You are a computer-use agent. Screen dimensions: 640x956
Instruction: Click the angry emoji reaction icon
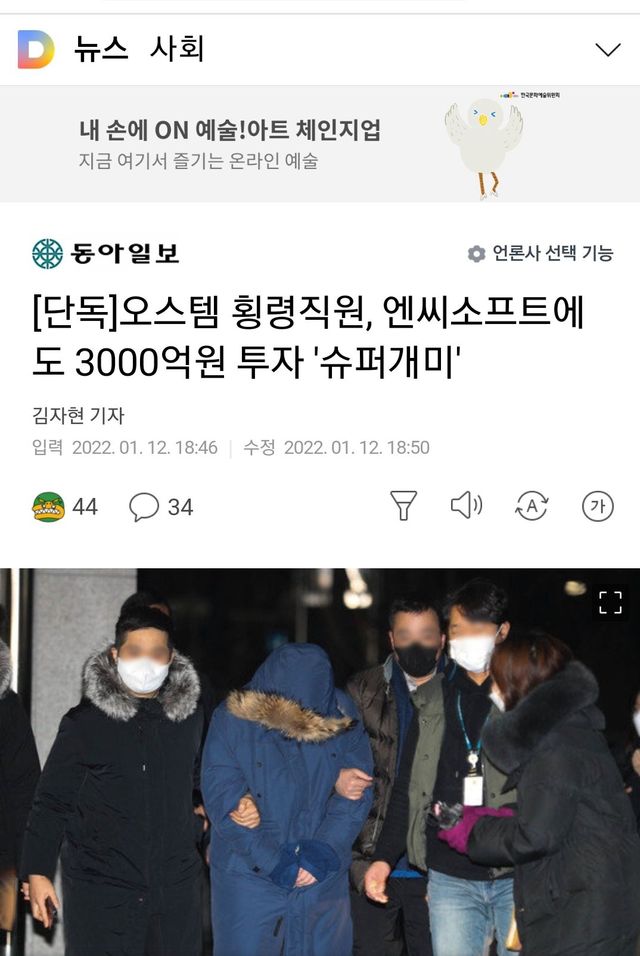pos(48,507)
